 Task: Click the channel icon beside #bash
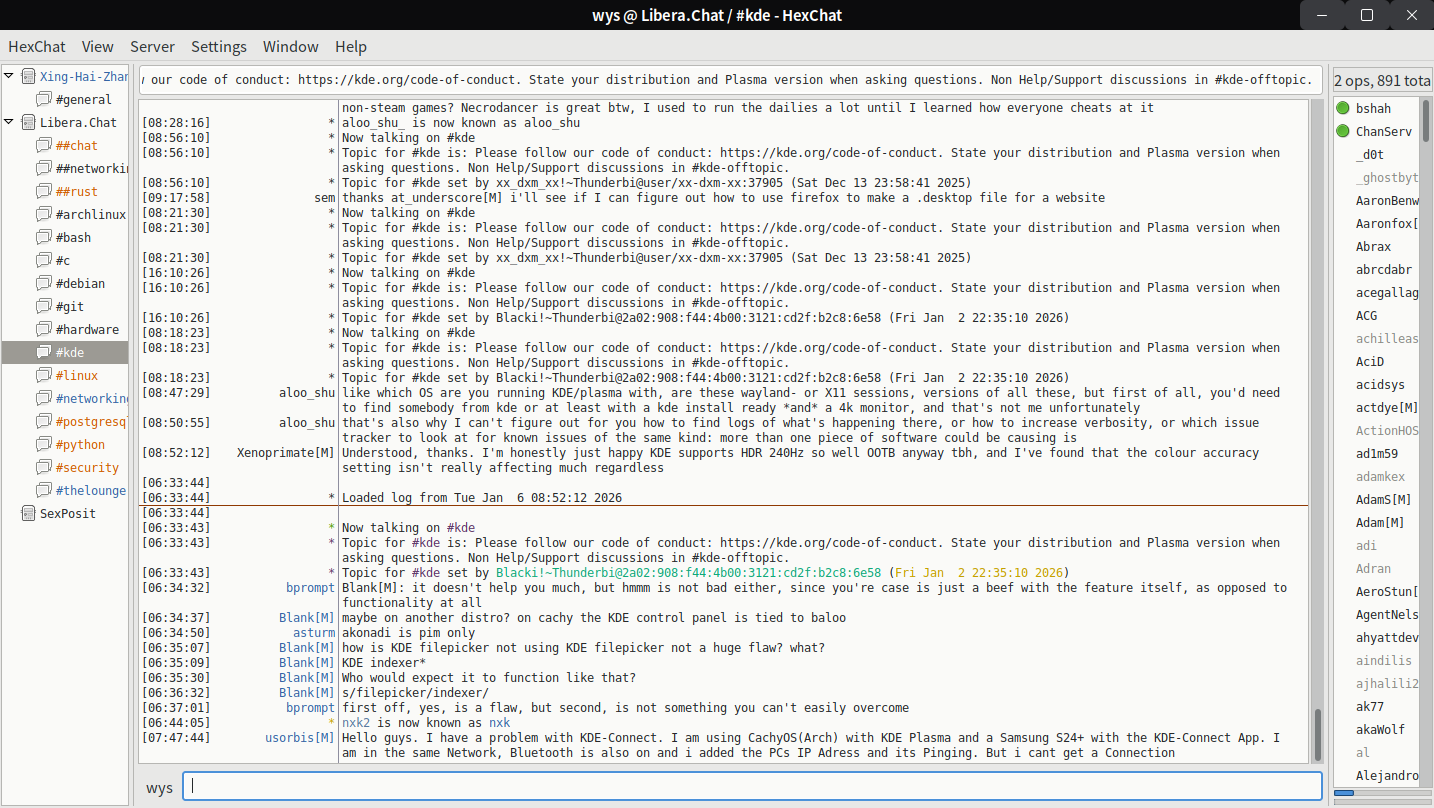(x=44, y=237)
